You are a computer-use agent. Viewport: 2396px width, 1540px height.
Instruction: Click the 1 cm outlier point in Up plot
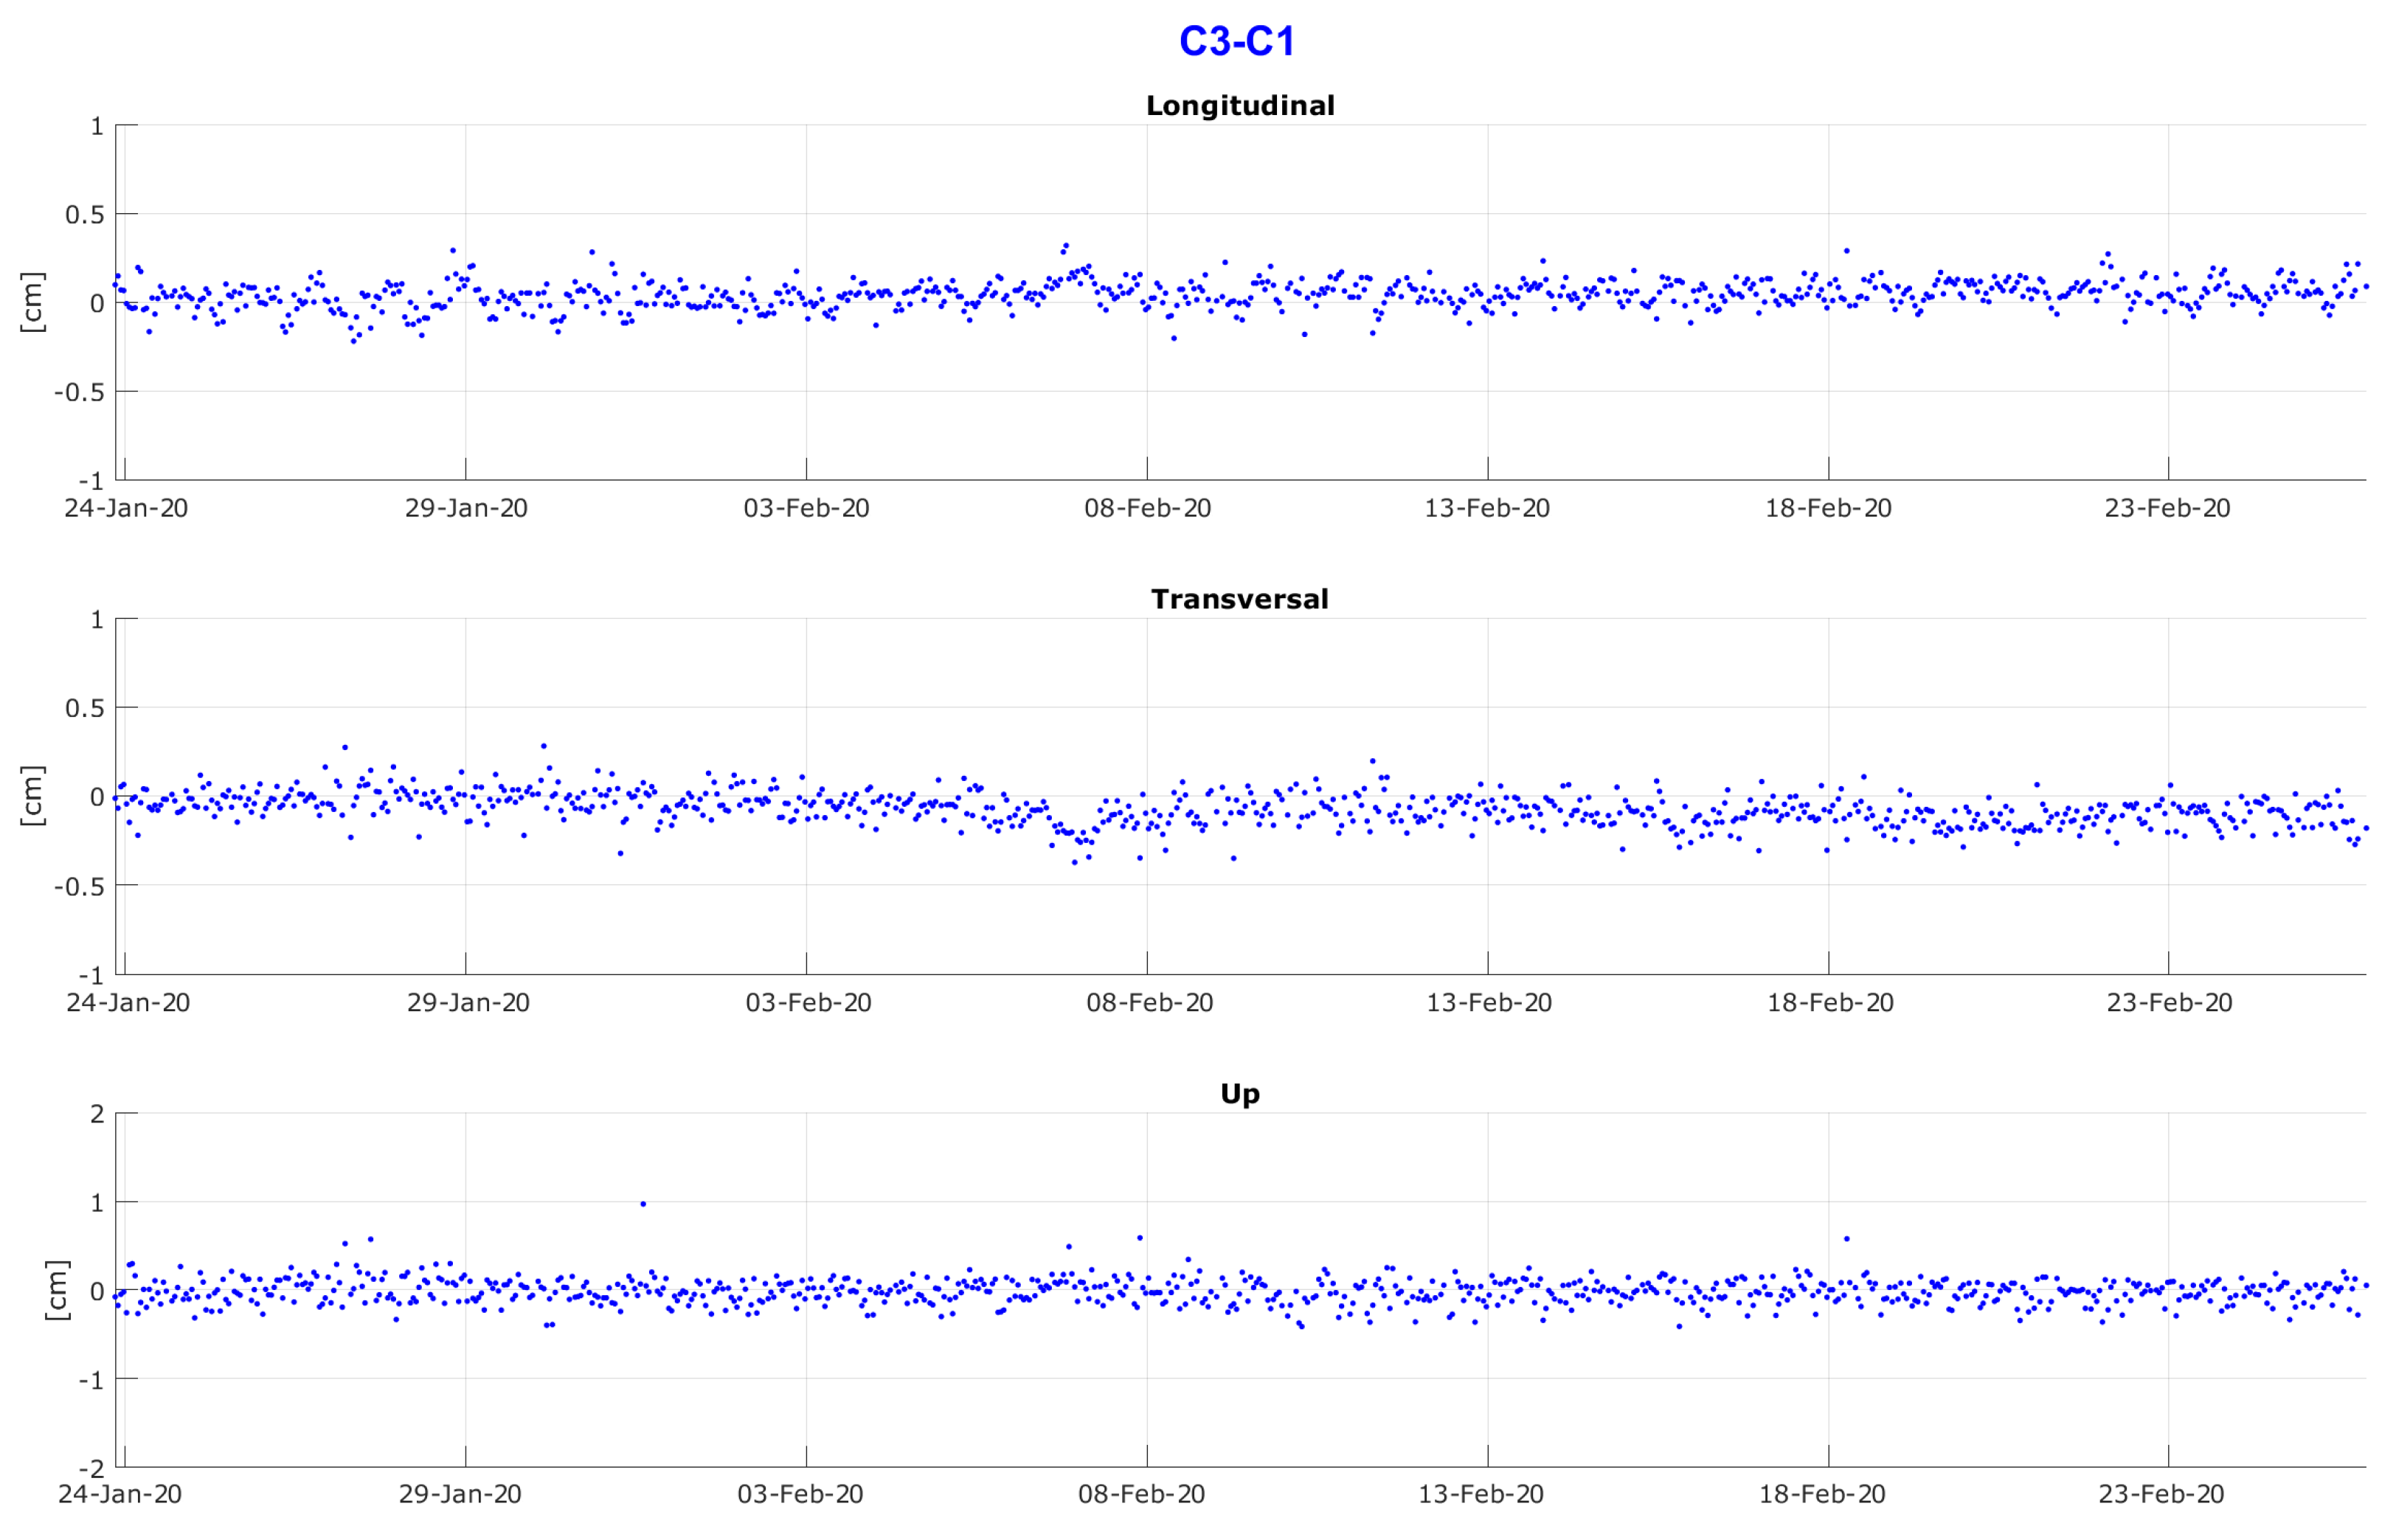(643, 1204)
